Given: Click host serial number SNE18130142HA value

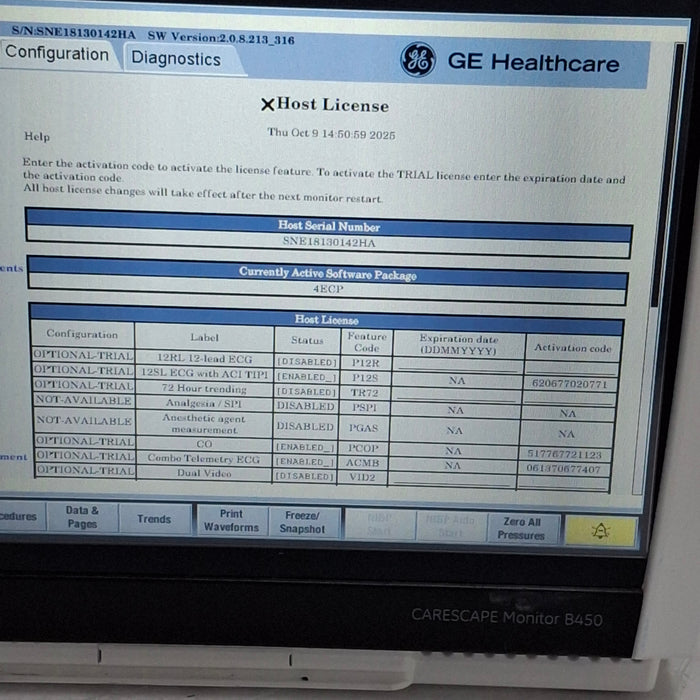Looking at the screenshot, I should (x=329, y=242).
